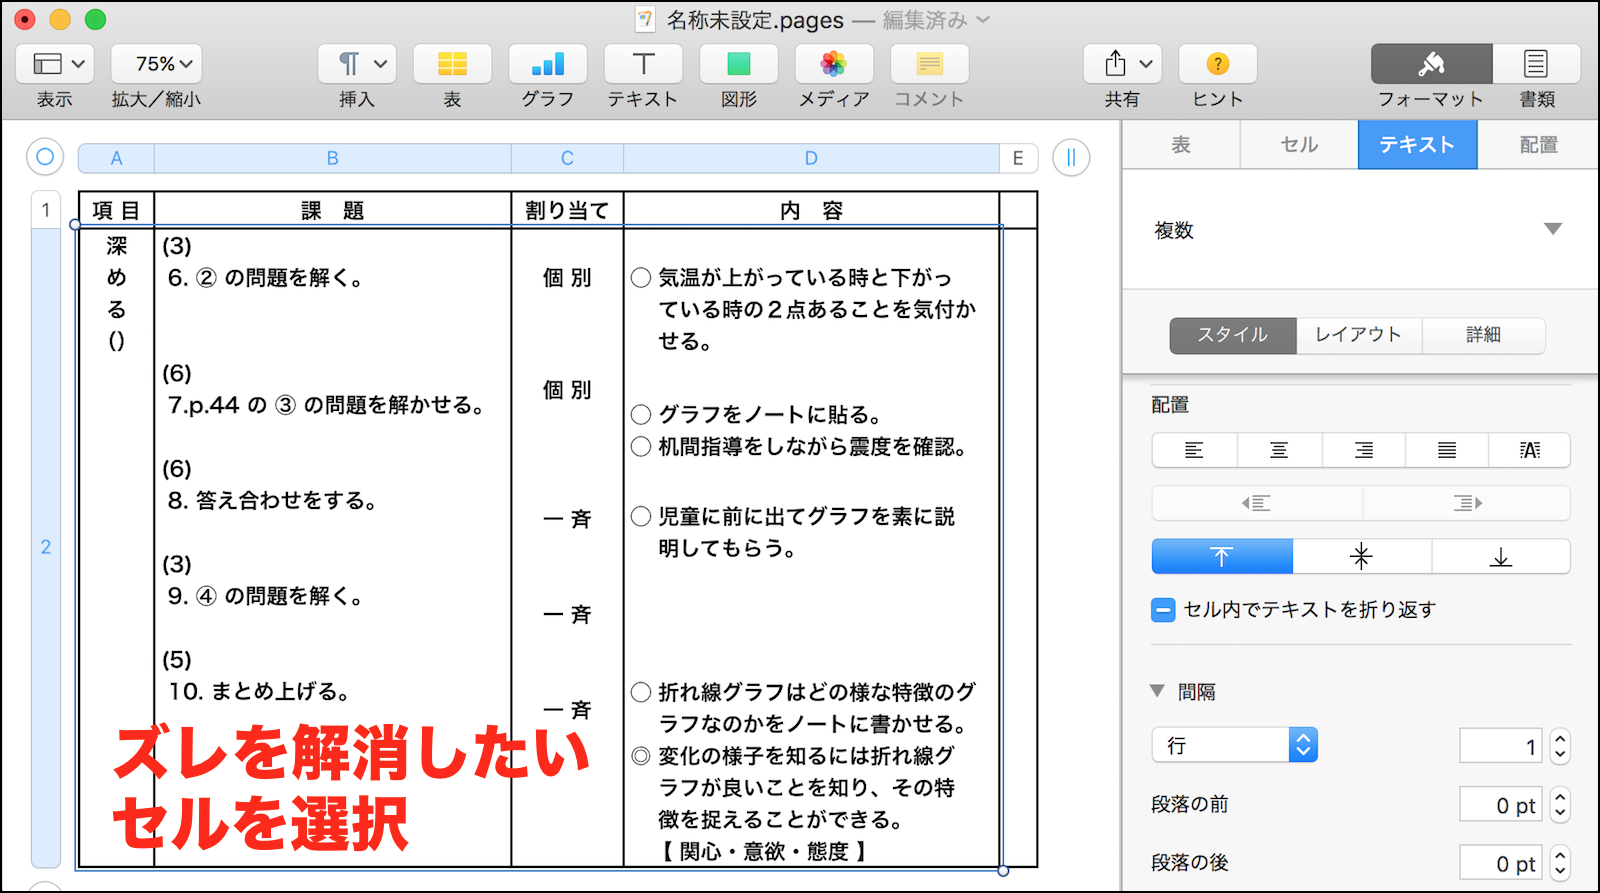
Task: Expand the paragraph style 複数 dropdown
Action: (1552, 229)
